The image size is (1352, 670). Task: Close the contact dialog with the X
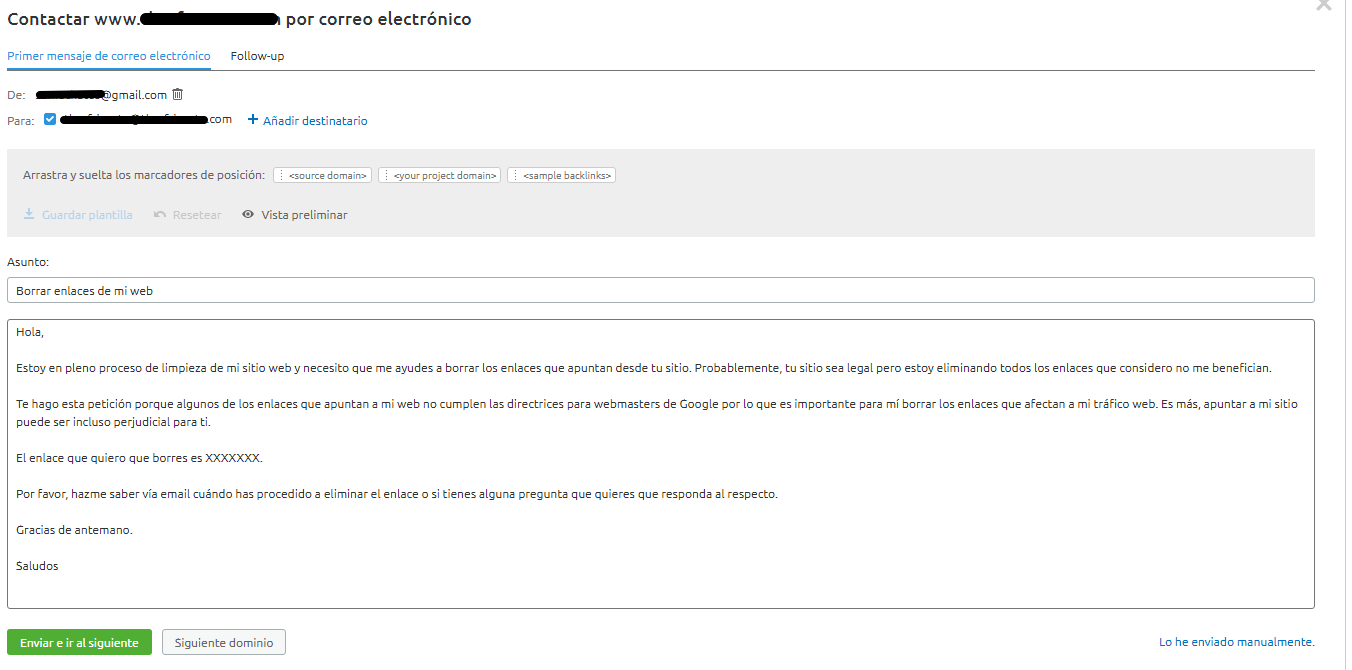tap(1324, 7)
